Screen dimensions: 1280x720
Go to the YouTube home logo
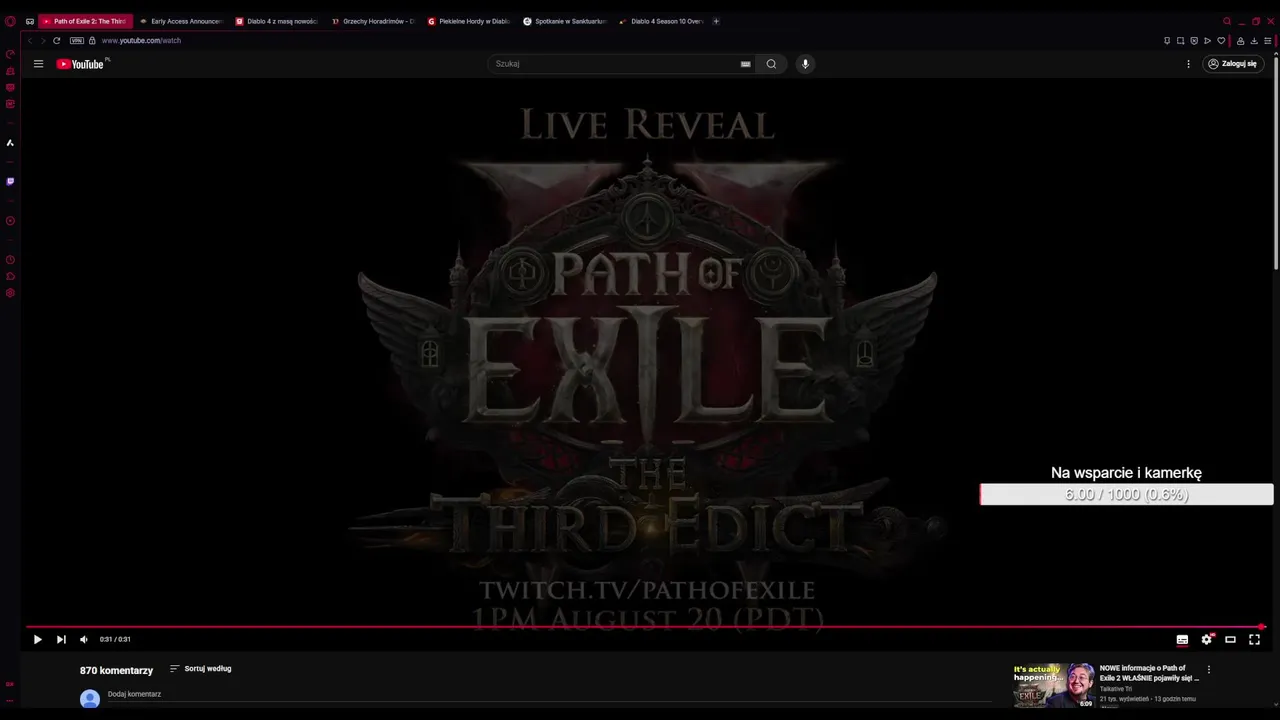pos(80,64)
